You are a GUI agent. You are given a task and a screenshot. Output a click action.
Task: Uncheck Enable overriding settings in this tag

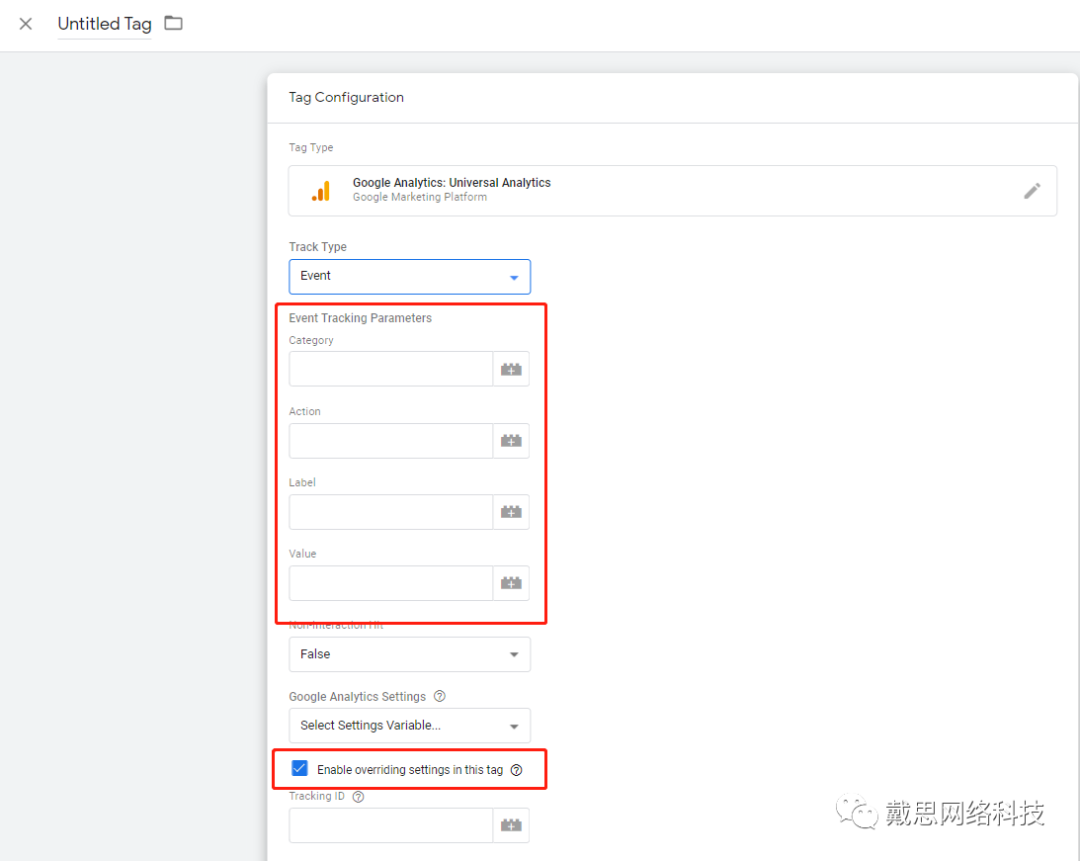300,769
